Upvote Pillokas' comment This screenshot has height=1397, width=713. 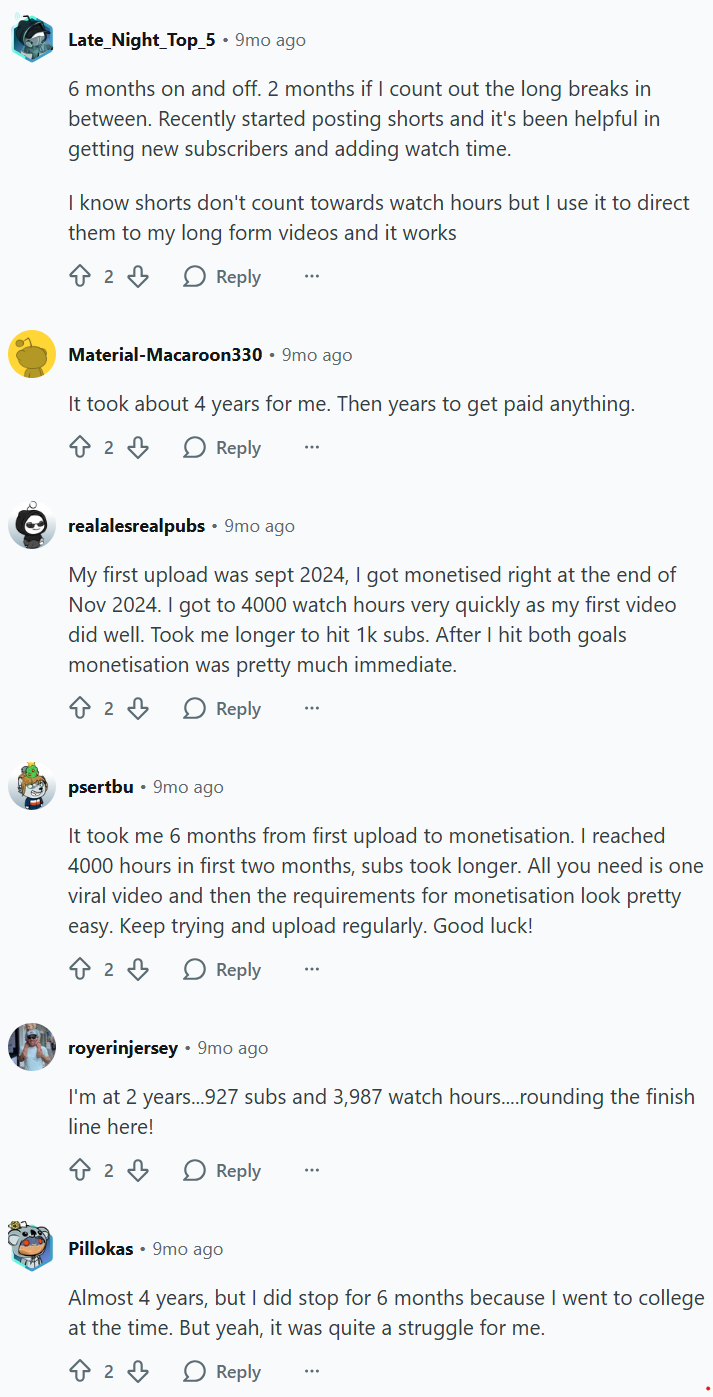pyautogui.click(x=80, y=1372)
